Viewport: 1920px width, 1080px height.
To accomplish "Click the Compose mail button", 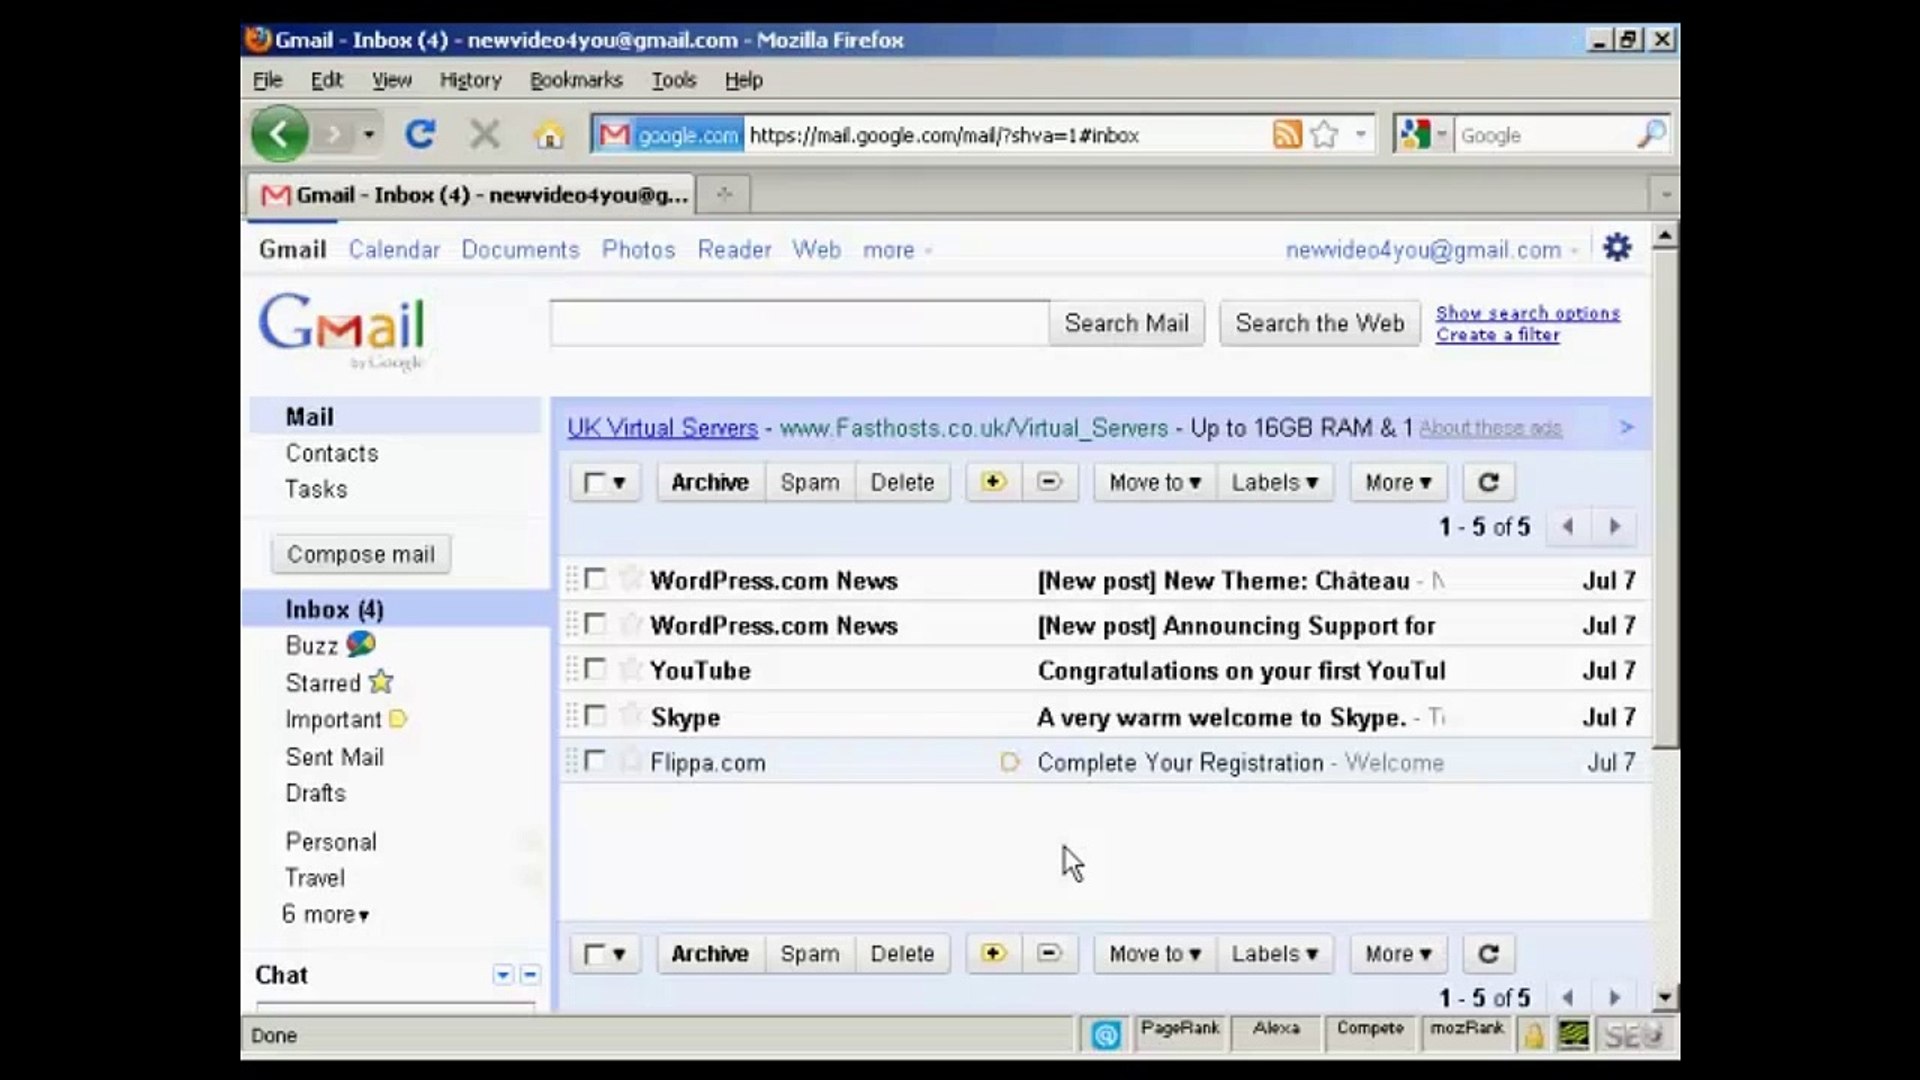I will tap(360, 553).
